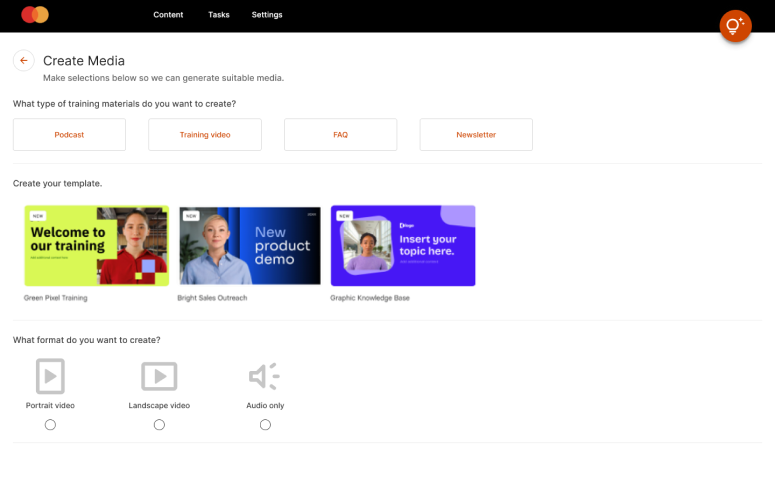This screenshot has width=775, height=484.
Task: Choose the FAQ material type
Action: (x=340, y=135)
